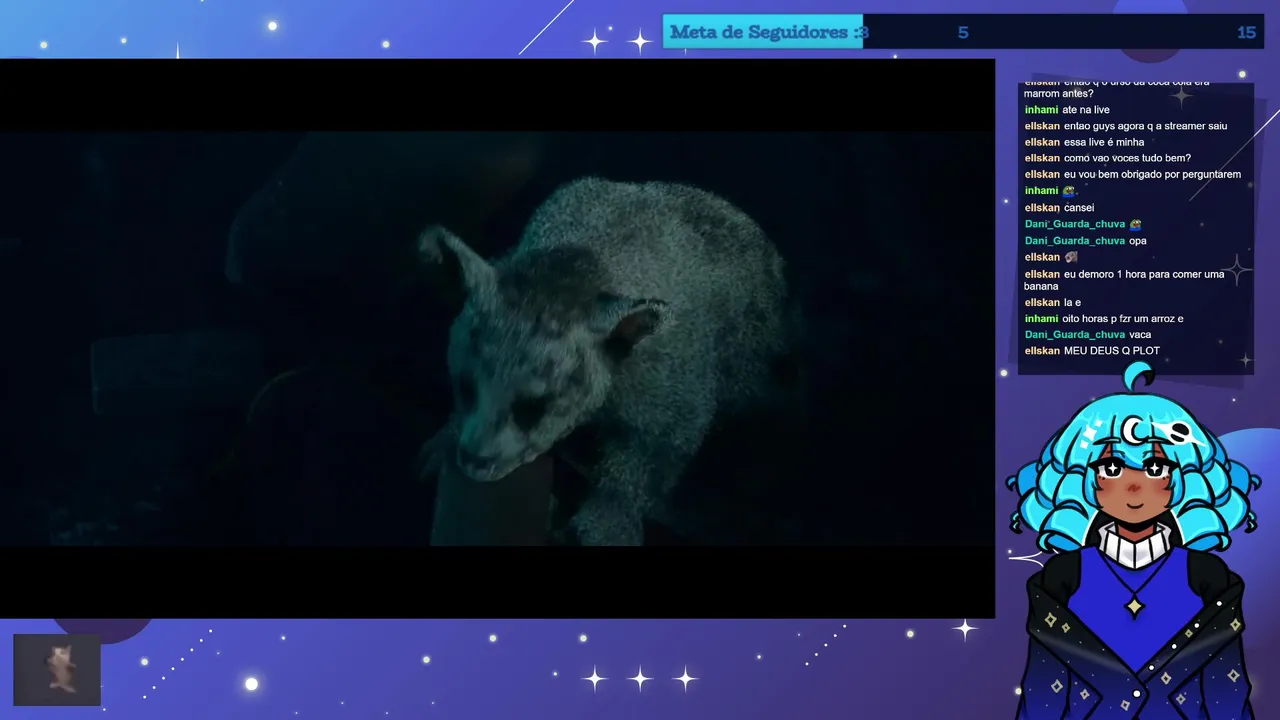Click message 'essa live é minha'
The width and height of the screenshot is (1280, 720).
[x=1104, y=142]
